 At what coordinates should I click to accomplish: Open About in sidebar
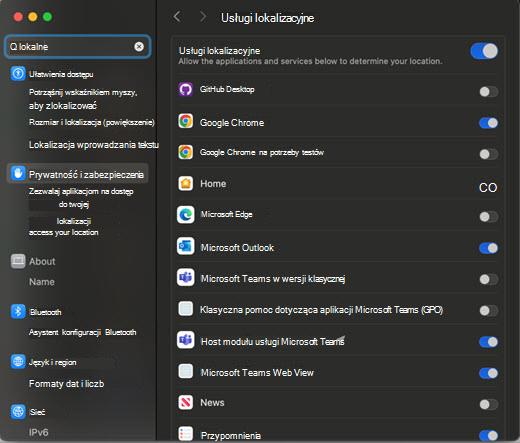(42, 261)
